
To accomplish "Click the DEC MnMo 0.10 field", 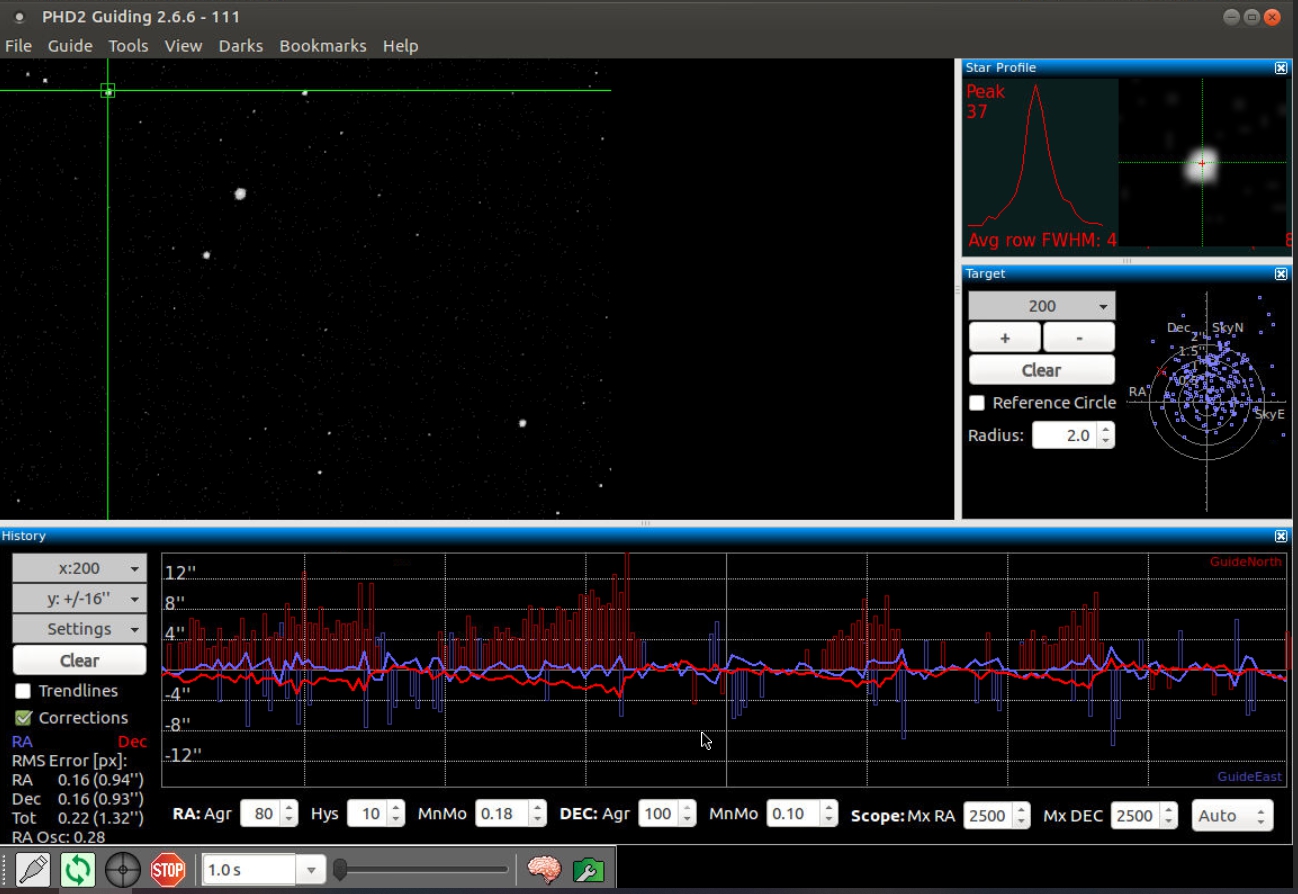I will [793, 814].
